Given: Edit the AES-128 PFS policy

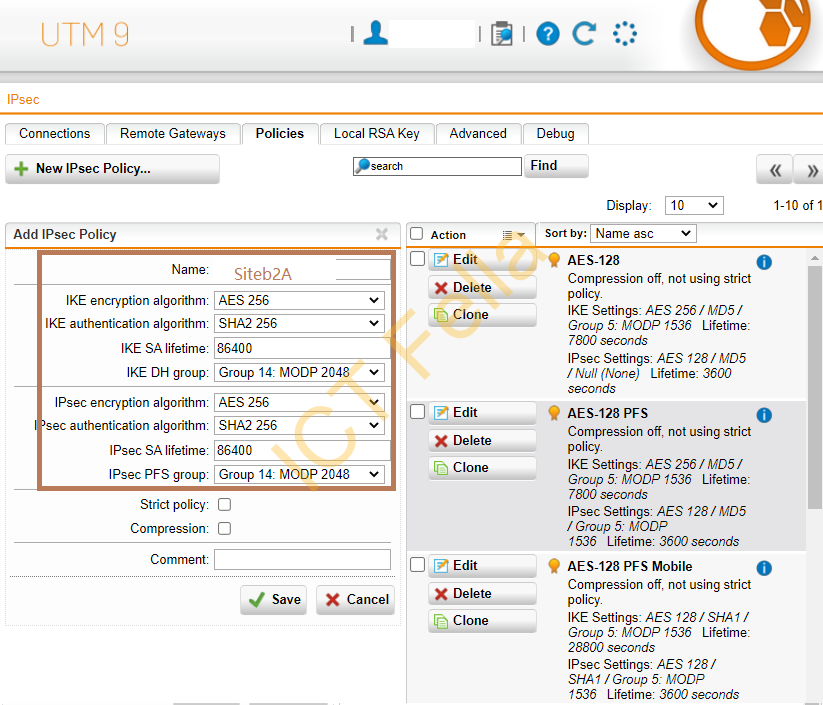Looking at the screenshot, I should coord(482,413).
